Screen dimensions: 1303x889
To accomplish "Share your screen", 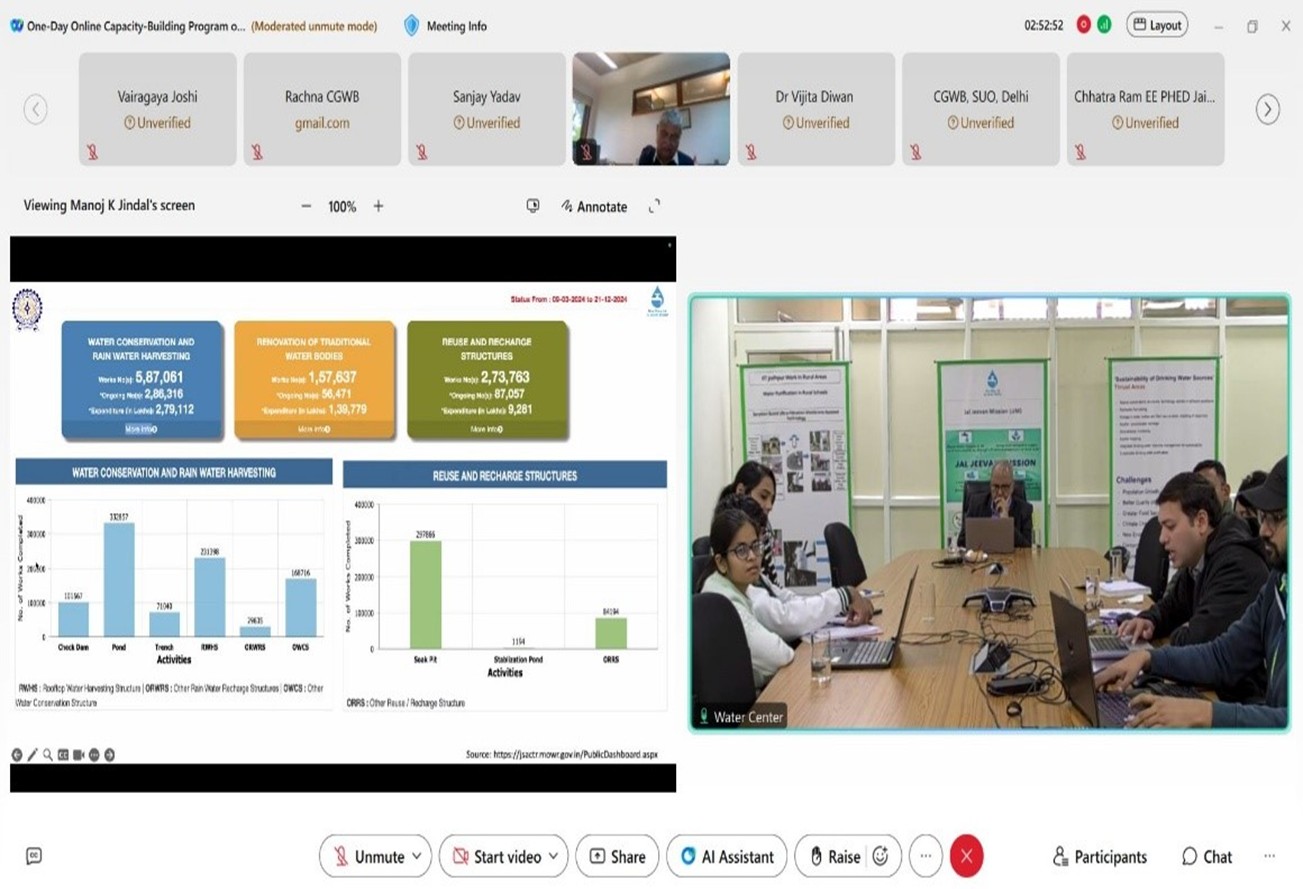I will (617, 856).
